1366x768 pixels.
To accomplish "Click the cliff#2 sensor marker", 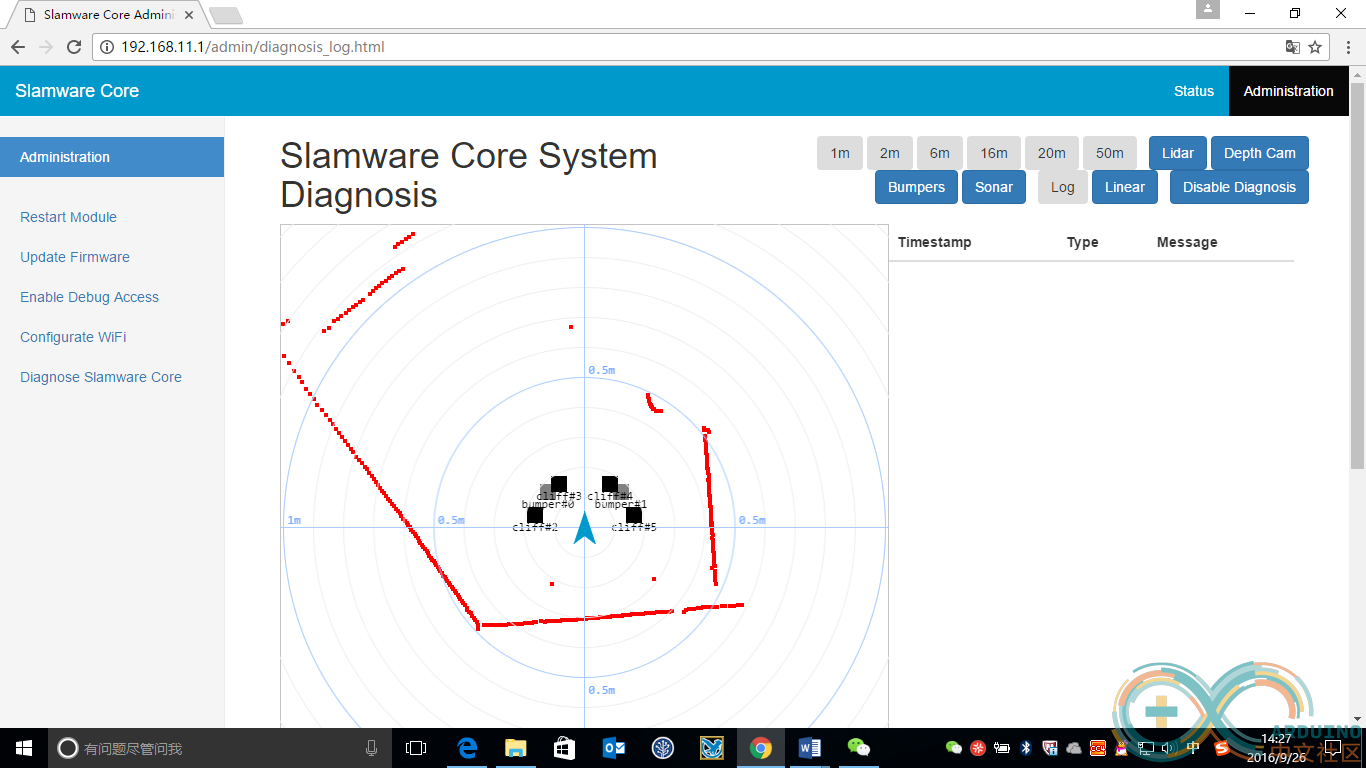I will pyautogui.click(x=535, y=515).
